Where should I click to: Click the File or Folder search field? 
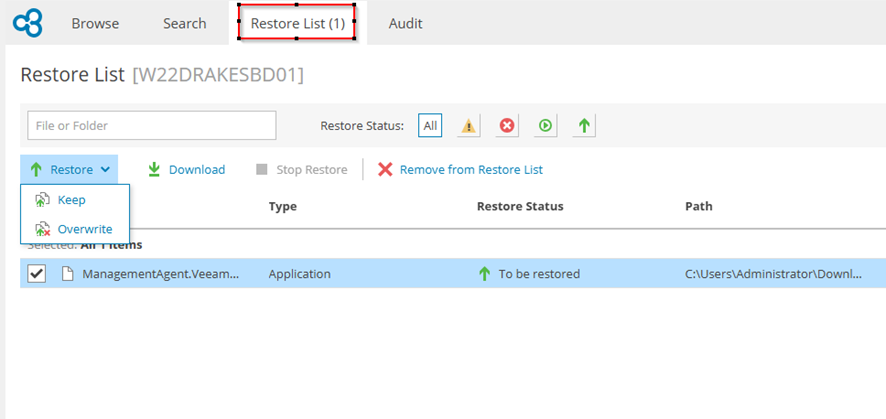click(x=151, y=126)
